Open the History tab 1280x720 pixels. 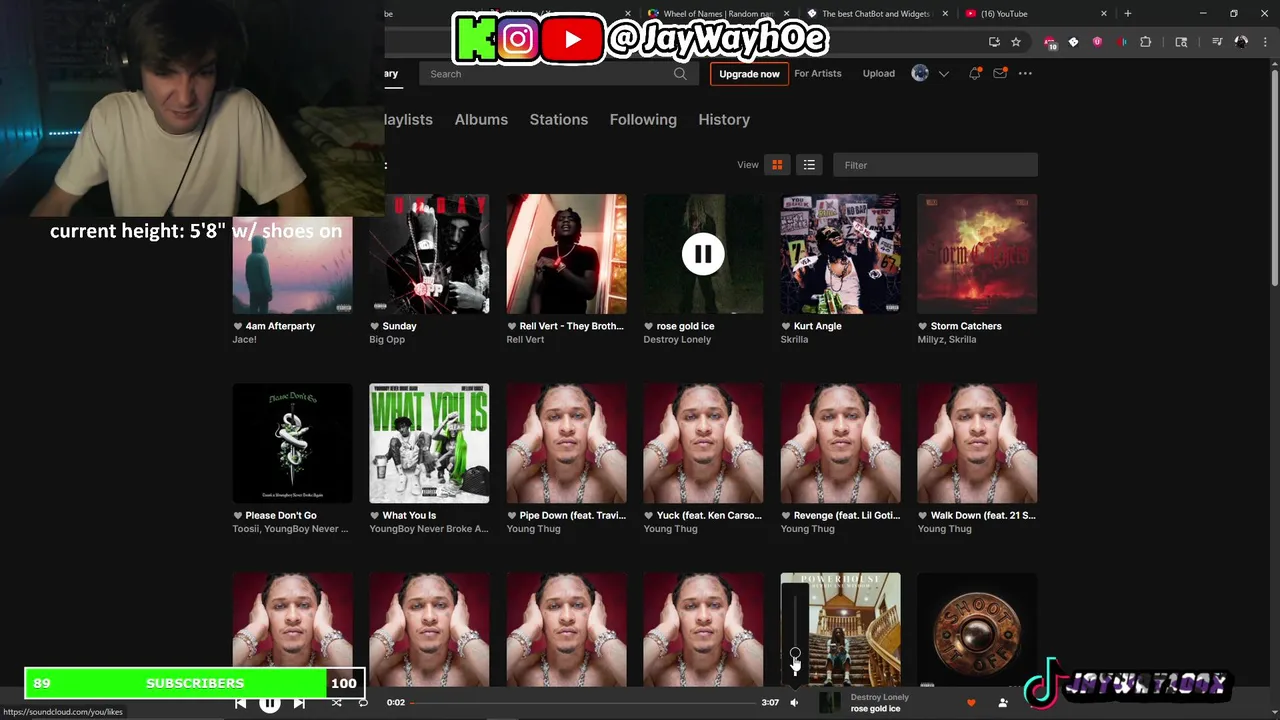724,119
